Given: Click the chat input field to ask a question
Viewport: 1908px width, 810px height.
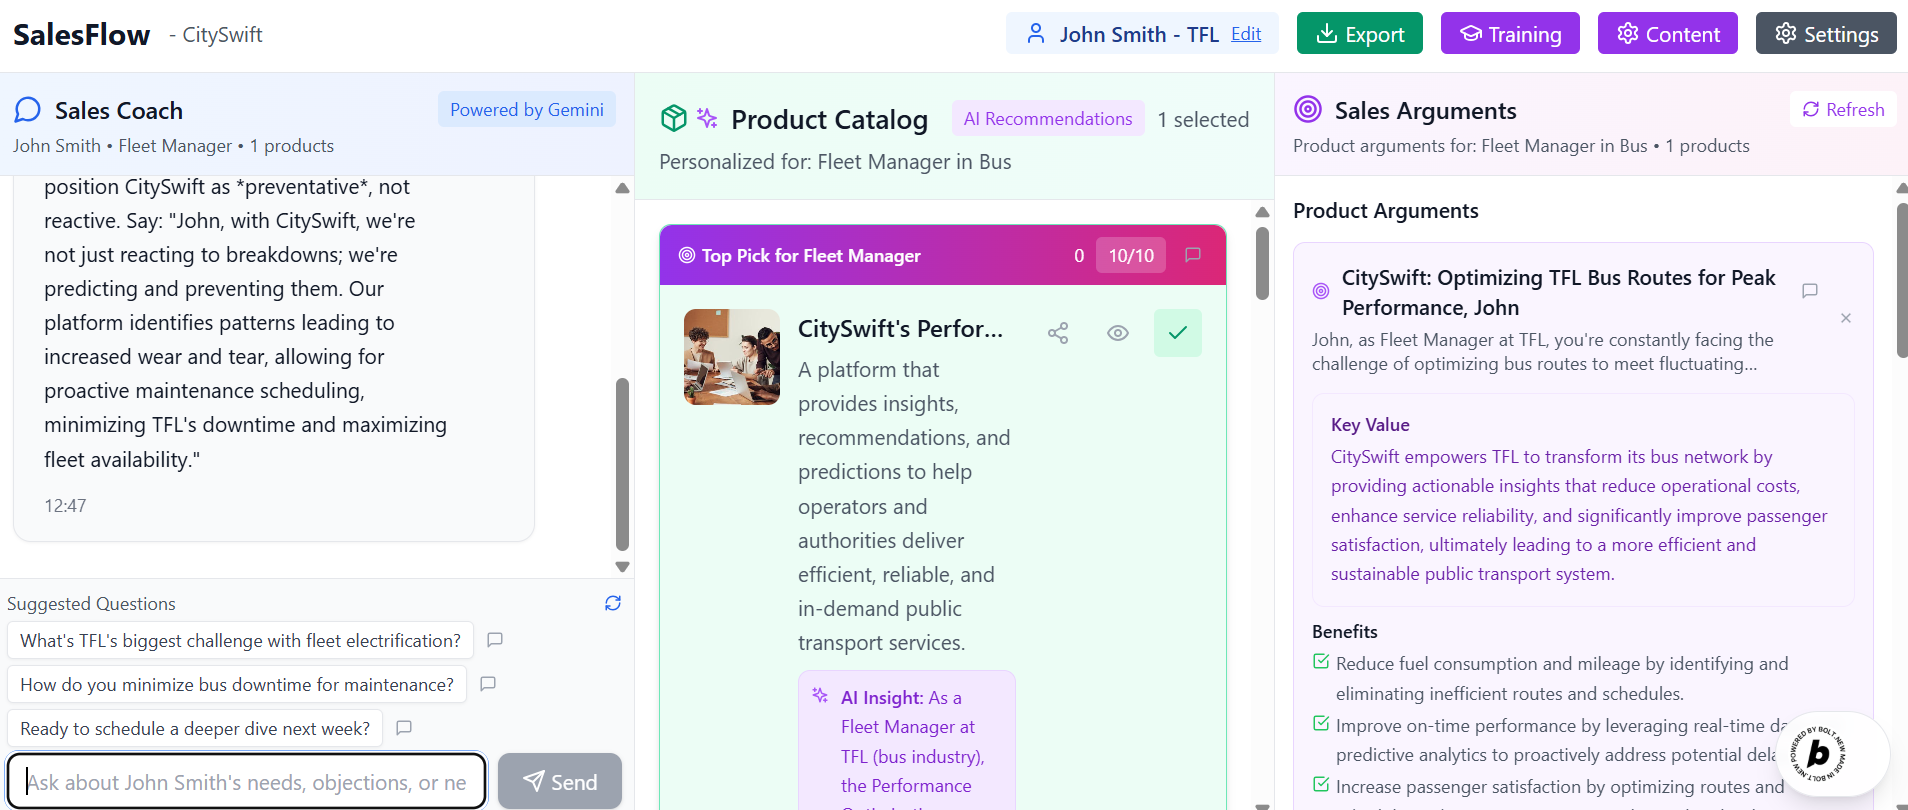Looking at the screenshot, I should point(247,781).
